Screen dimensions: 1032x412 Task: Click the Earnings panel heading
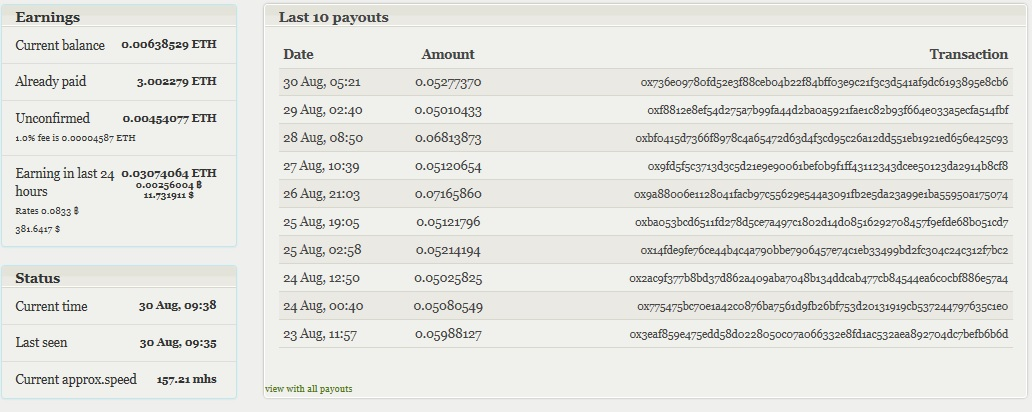(47, 17)
